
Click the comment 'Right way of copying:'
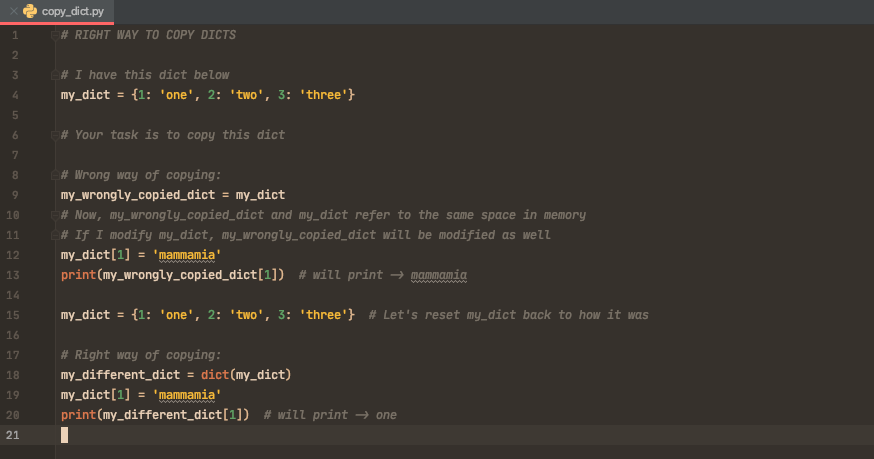pyautogui.click(x=141, y=355)
